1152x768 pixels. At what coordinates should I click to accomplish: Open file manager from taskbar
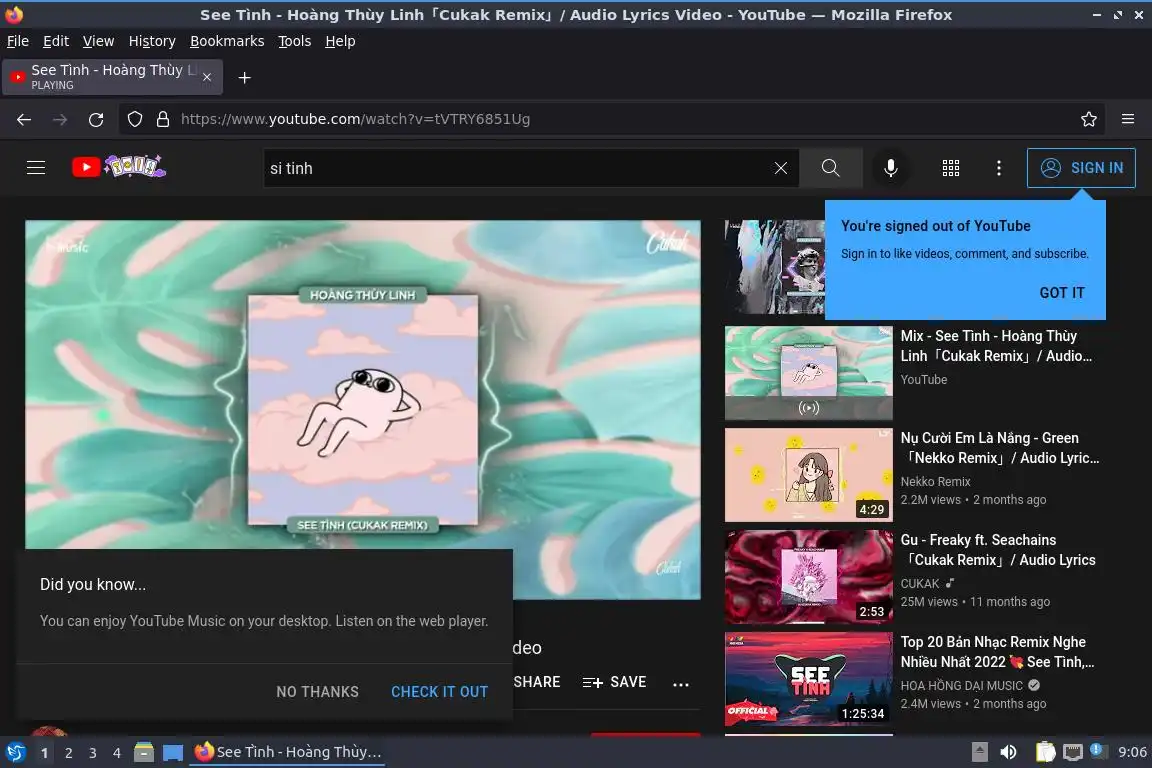tap(144, 753)
